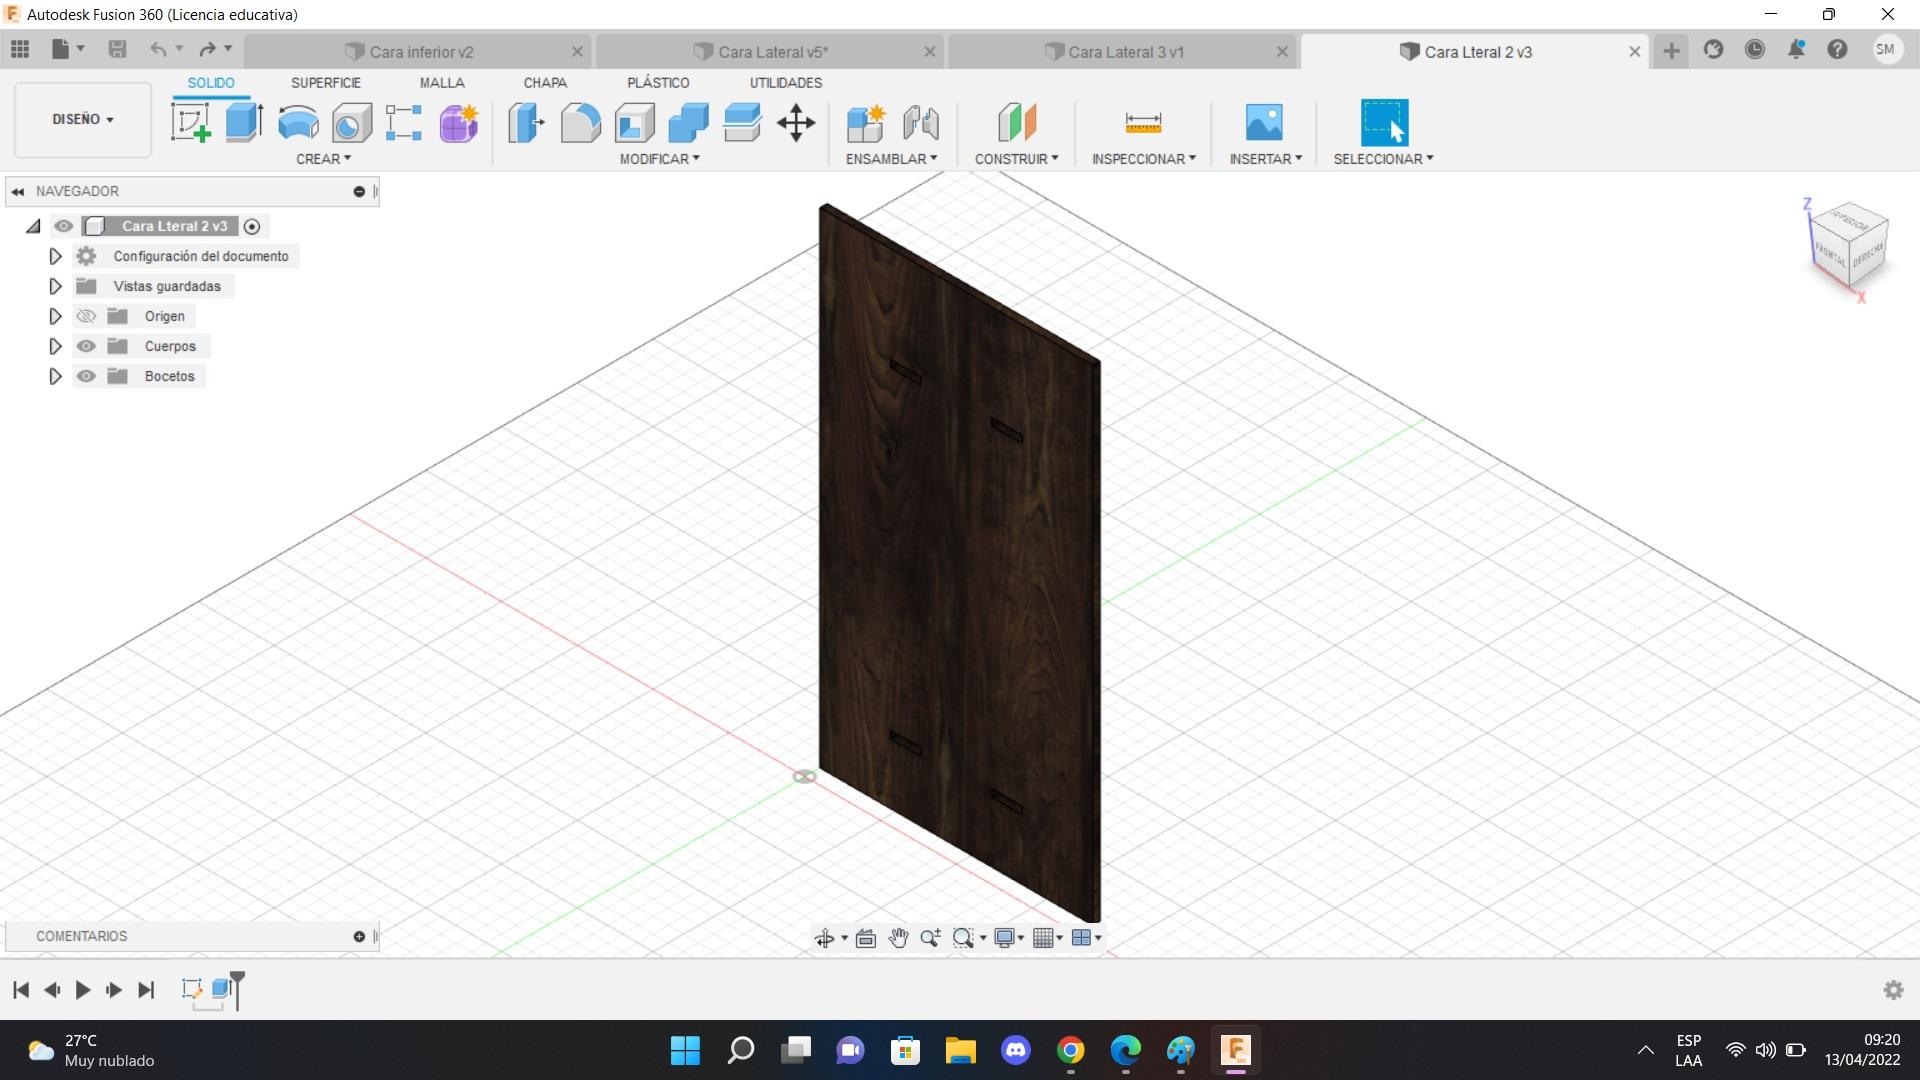Open the Measure tool in Inspeccionar

click(1143, 123)
